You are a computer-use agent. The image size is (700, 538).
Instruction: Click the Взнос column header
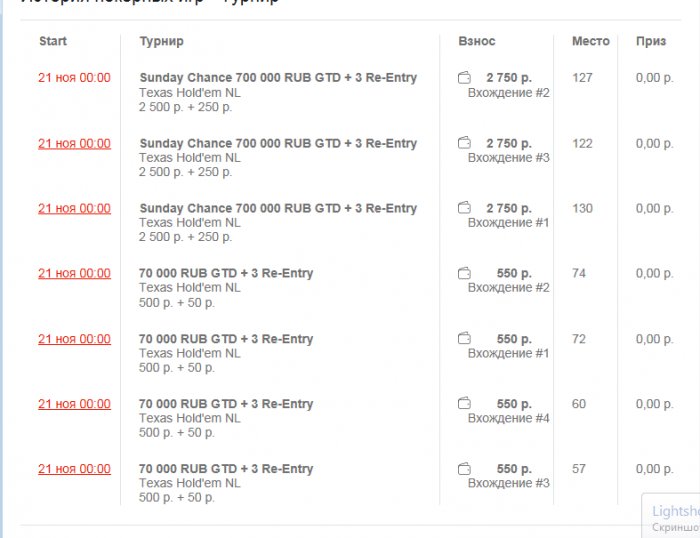476,41
